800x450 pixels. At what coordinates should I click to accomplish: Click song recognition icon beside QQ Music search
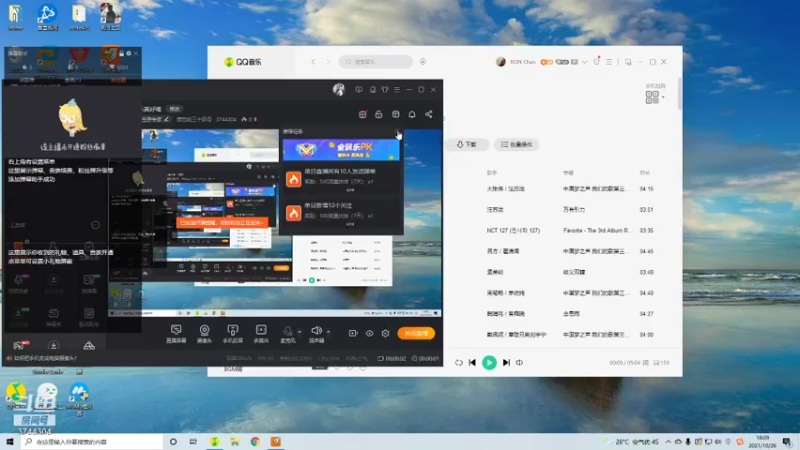click(x=423, y=62)
